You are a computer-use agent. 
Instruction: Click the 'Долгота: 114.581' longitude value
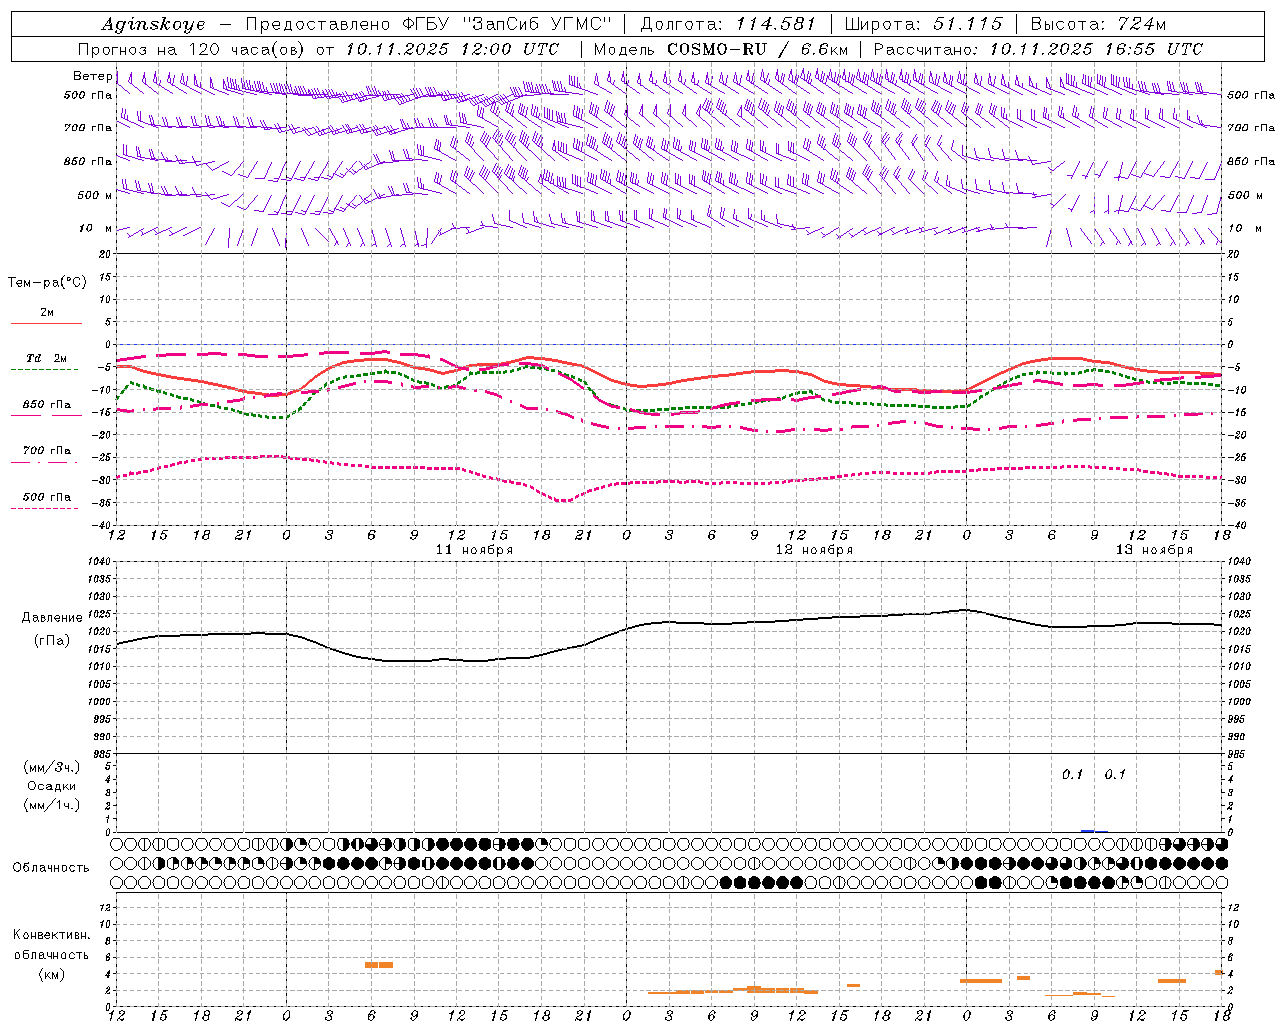[728, 24]
